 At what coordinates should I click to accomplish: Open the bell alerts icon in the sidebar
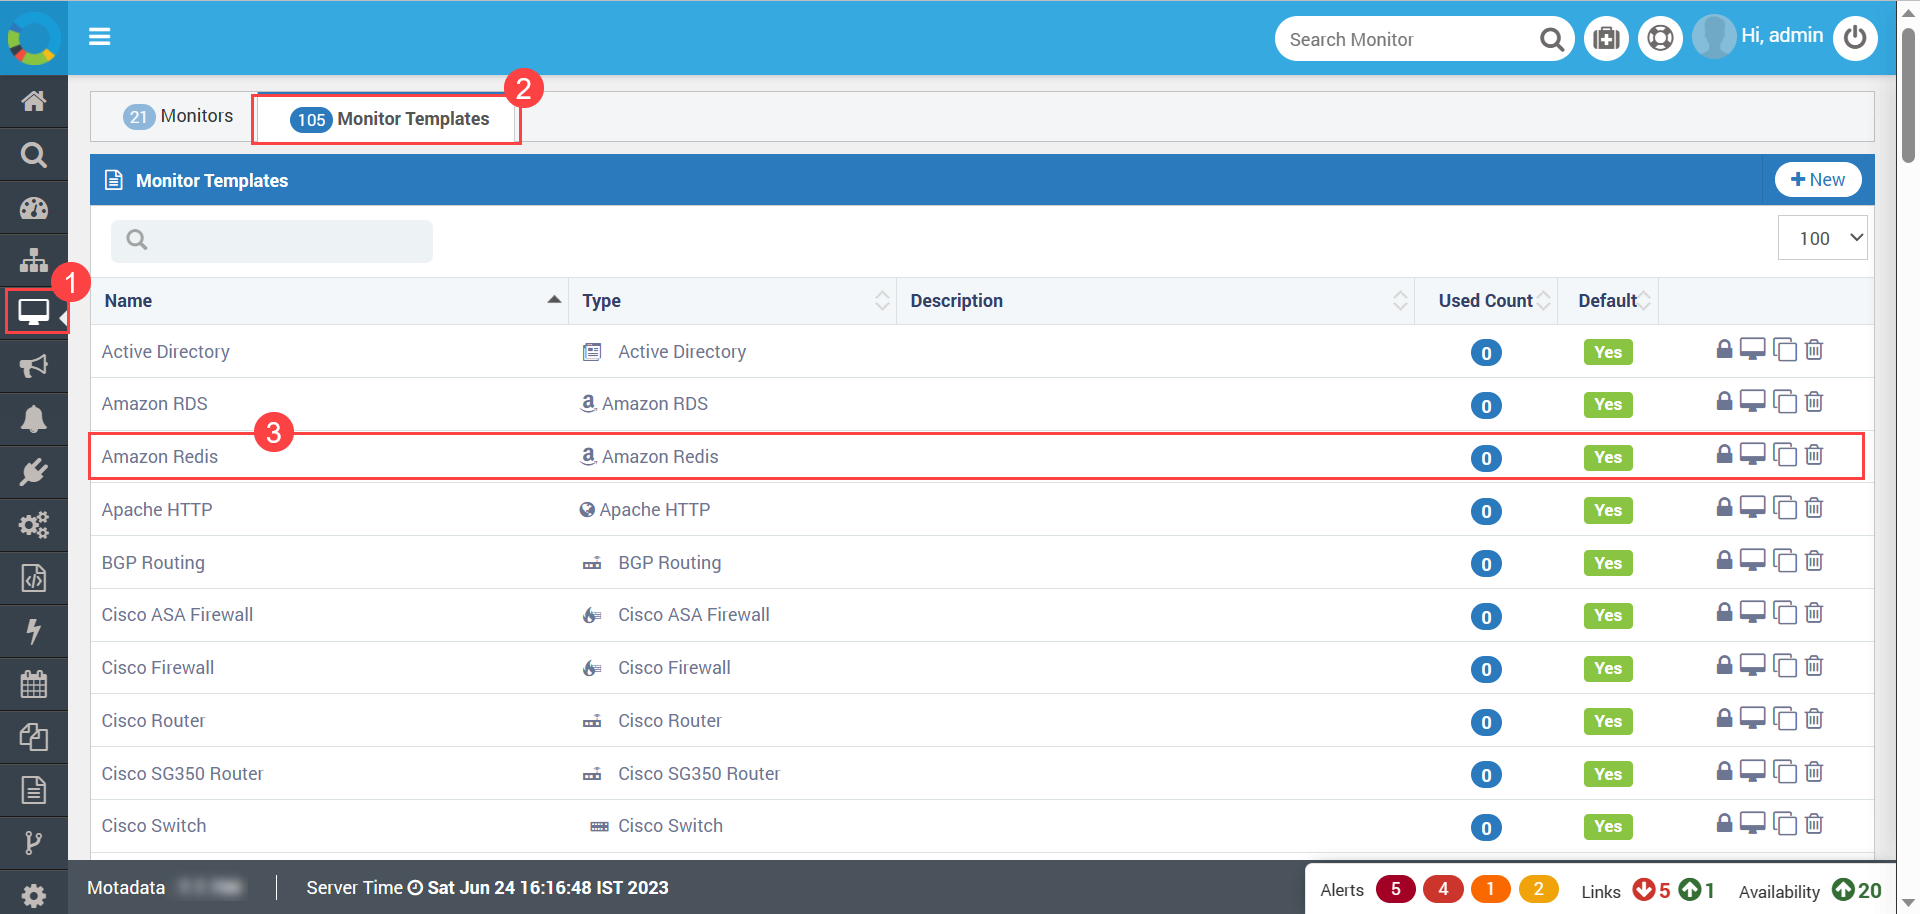coord(34,419)
